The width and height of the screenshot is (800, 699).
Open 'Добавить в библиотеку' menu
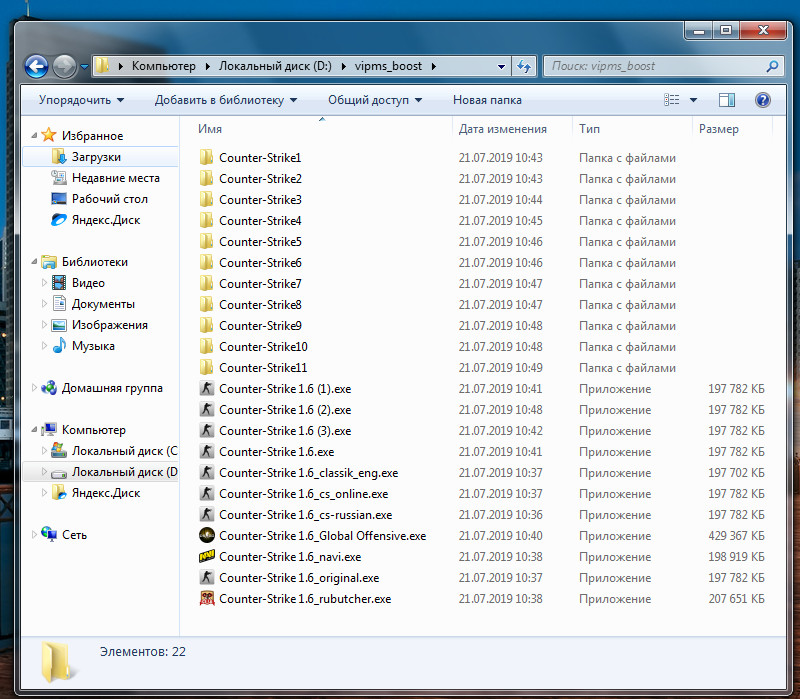pyautogui.click(x=226, y=100)
